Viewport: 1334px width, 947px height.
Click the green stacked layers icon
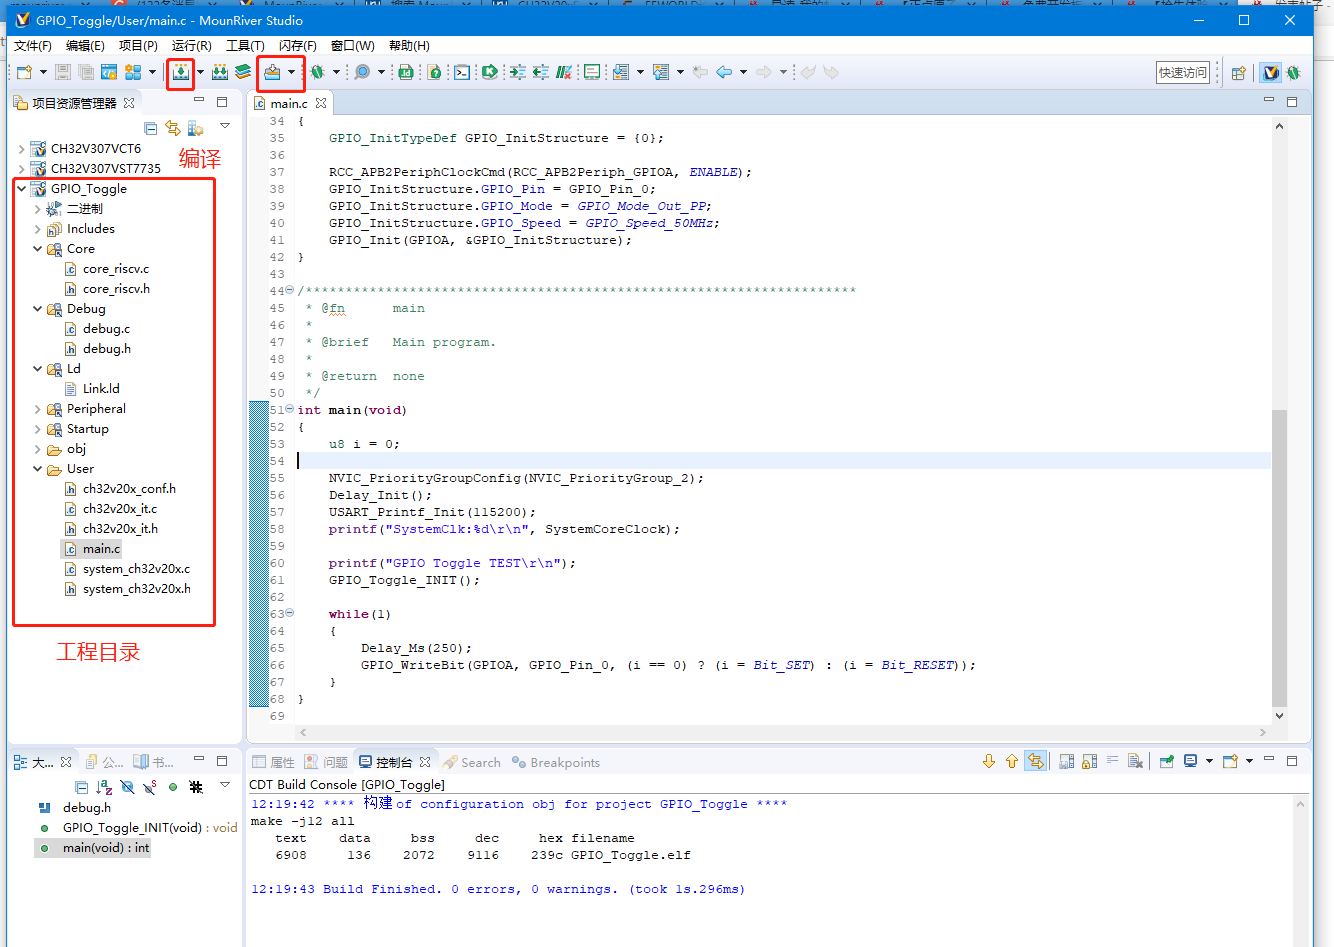coord(243,72)
